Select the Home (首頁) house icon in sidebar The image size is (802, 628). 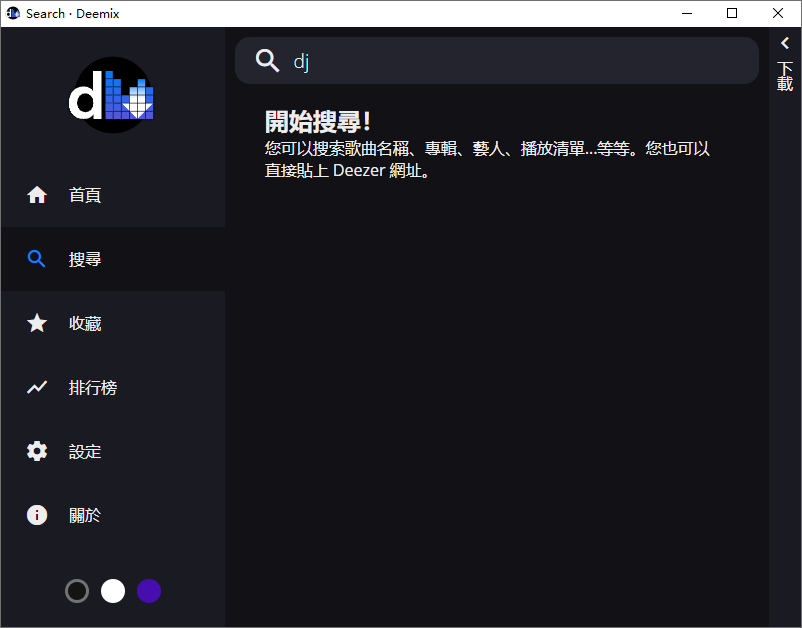[37, 195]
